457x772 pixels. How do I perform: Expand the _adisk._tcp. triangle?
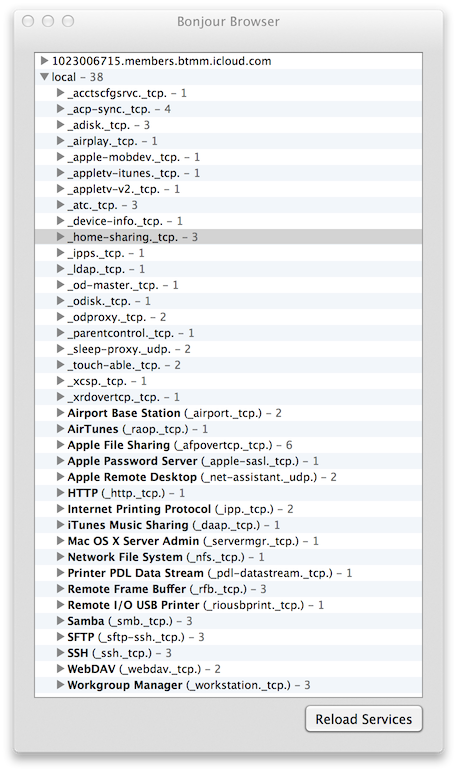60,125
